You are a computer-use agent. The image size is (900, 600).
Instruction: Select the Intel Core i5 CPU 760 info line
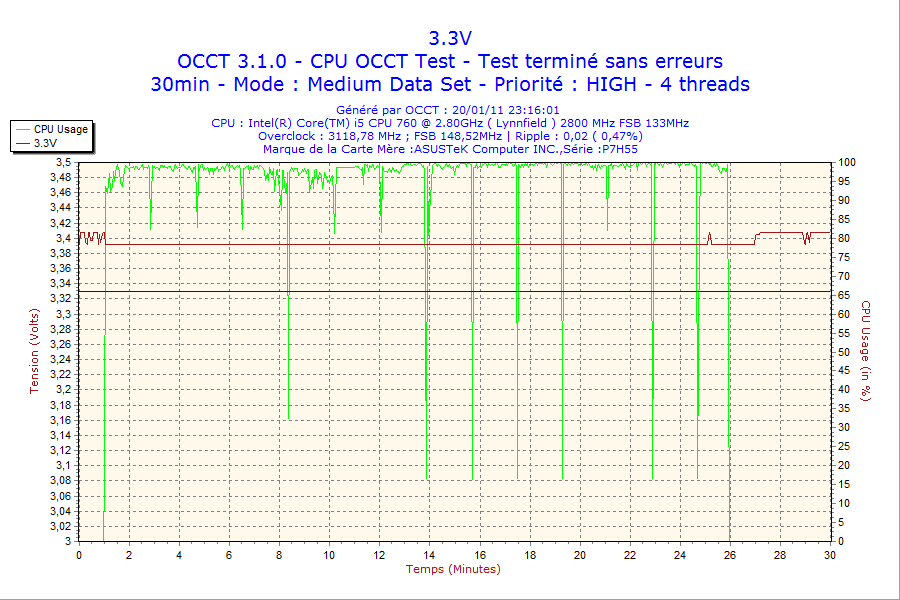pyautogui.click(x=450, y=123)
